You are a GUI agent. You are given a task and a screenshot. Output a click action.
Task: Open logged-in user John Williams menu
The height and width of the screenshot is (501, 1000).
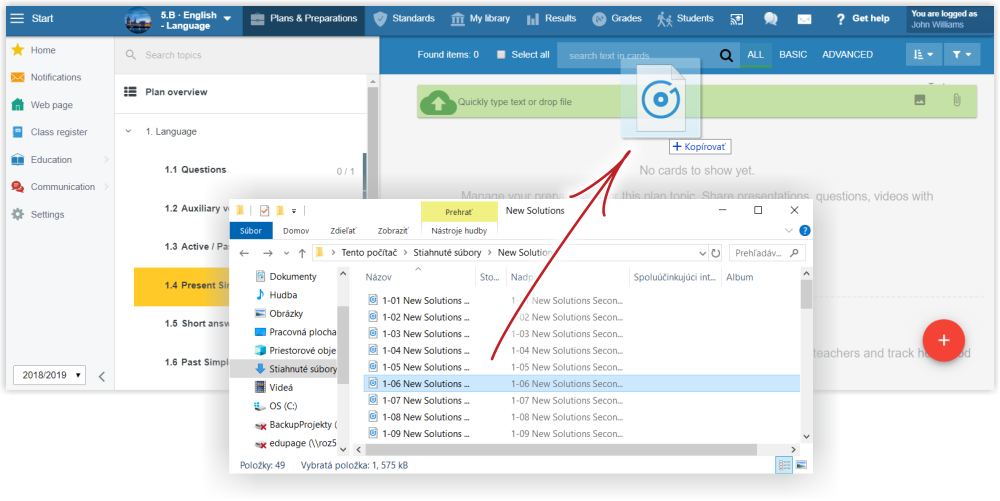[950, 19]
